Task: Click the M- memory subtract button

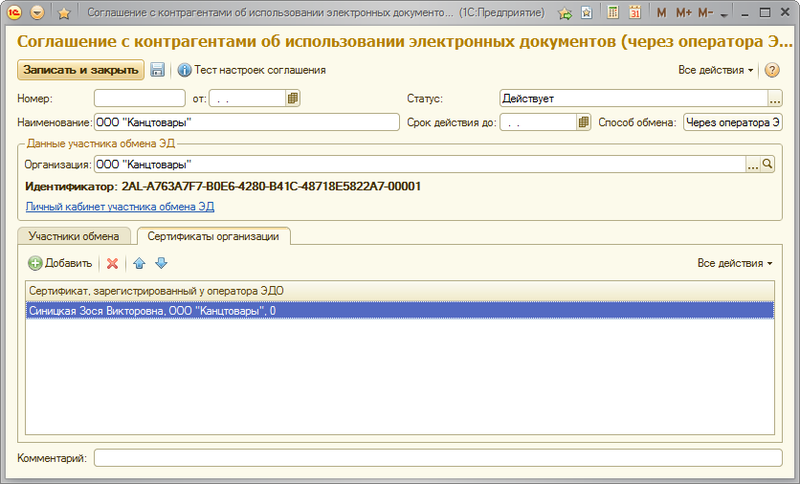Action: coord(706,13)
